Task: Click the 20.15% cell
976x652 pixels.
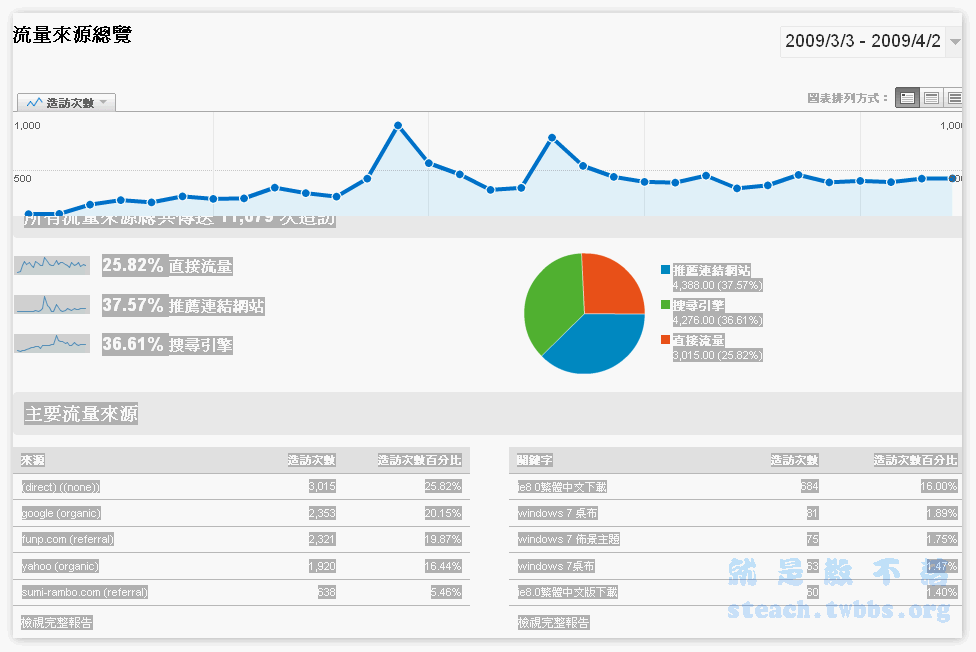Action: tap(443, 513)
